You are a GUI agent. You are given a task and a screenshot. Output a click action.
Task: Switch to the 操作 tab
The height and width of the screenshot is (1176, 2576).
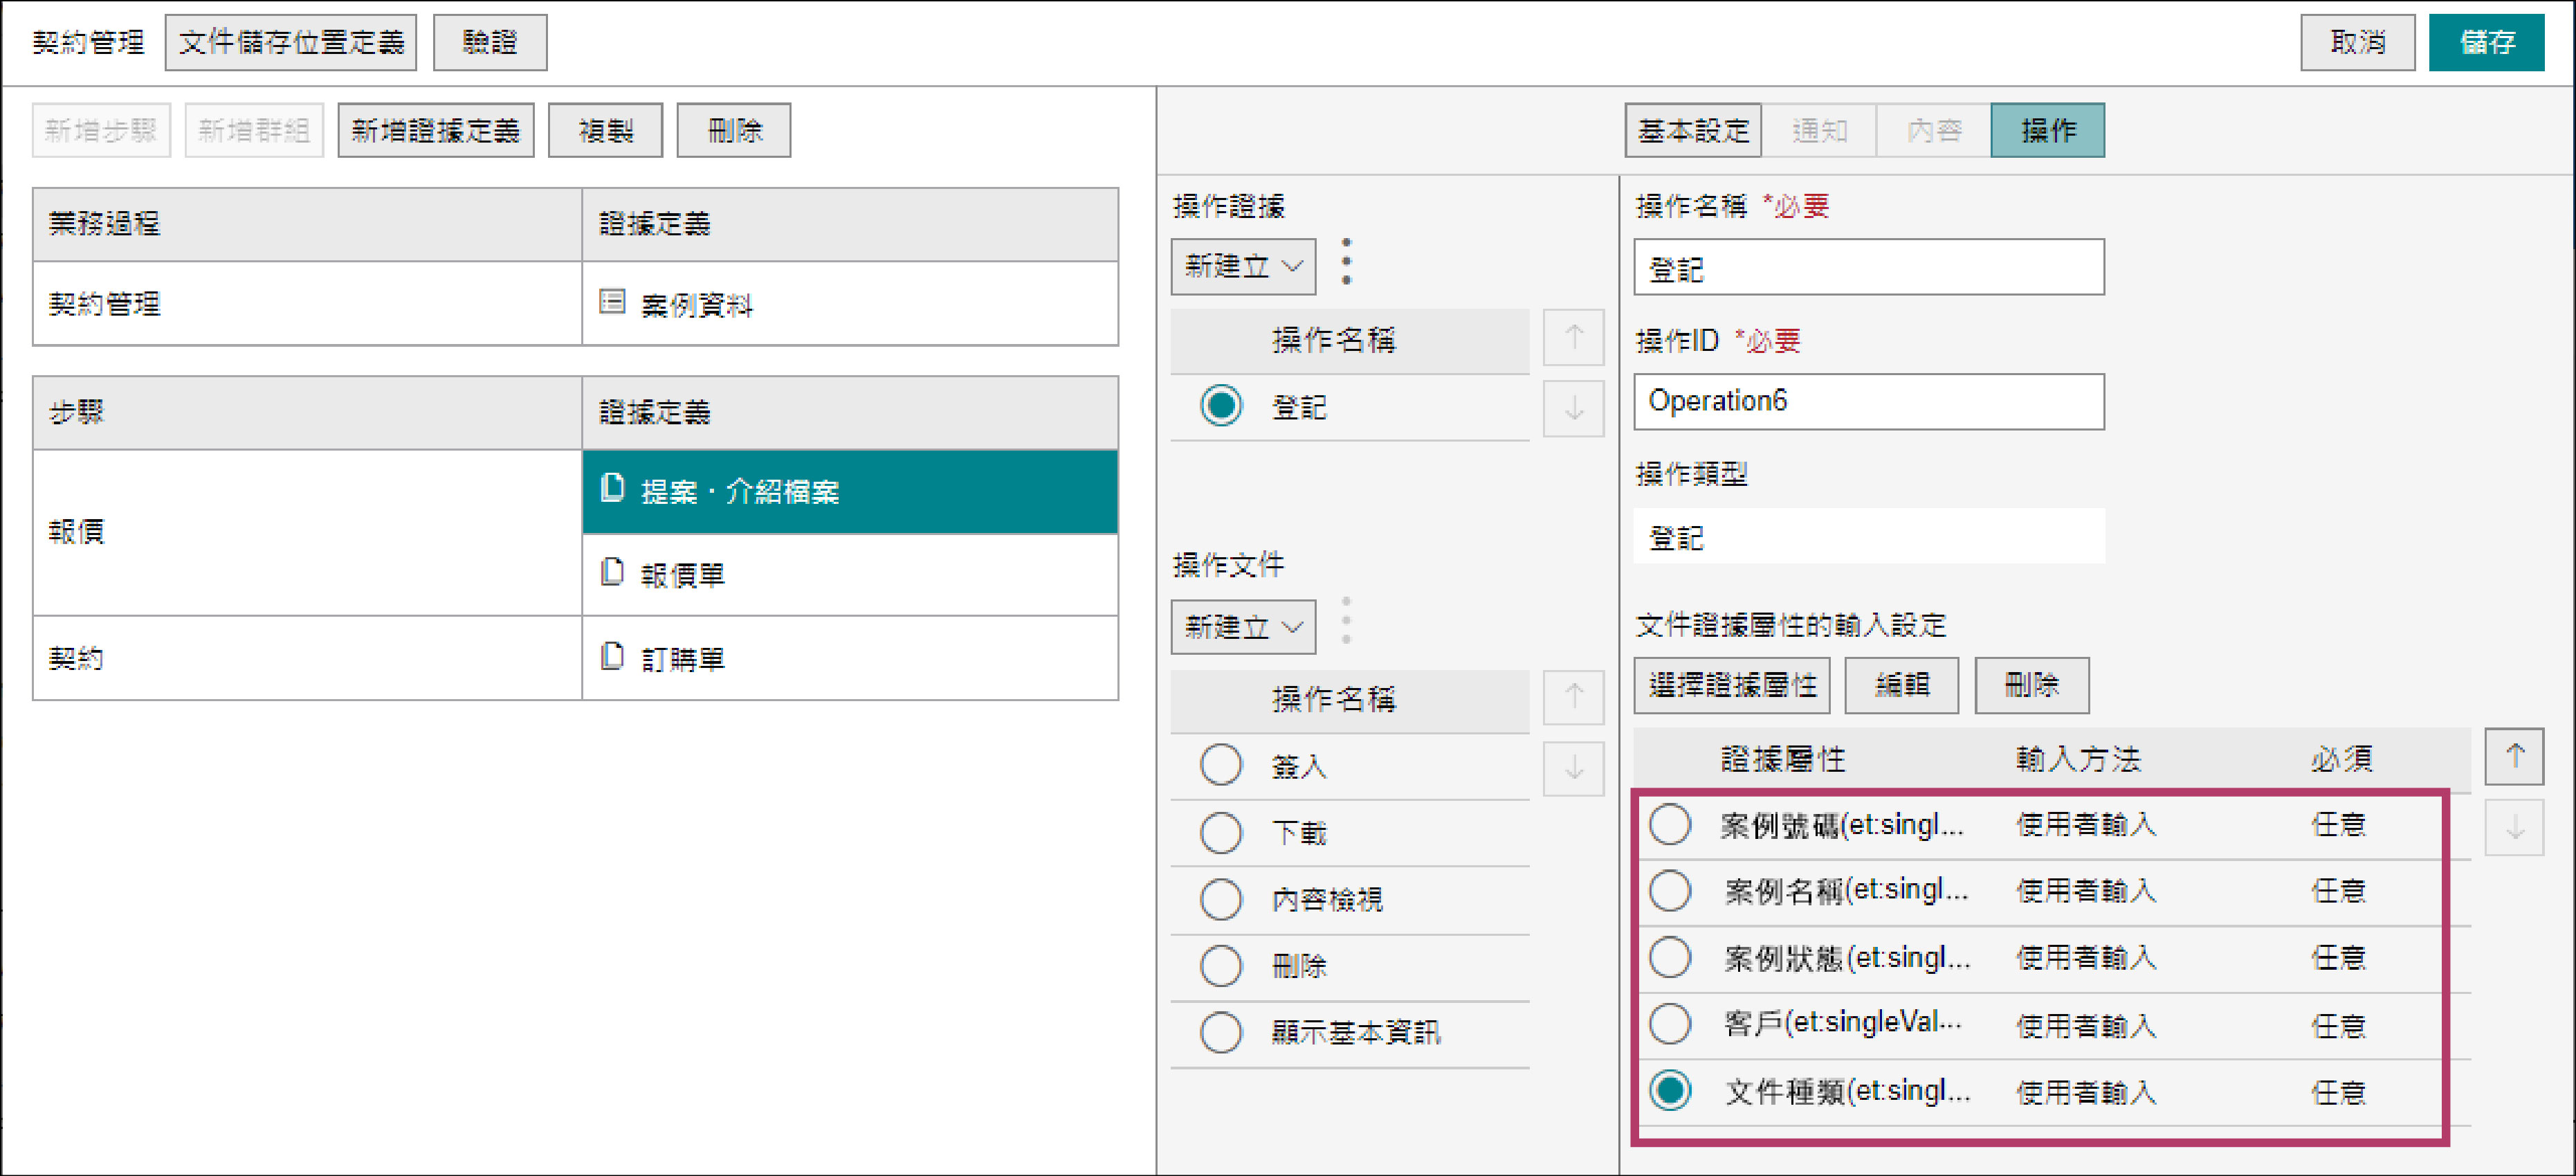click(x=2047, y=130)
